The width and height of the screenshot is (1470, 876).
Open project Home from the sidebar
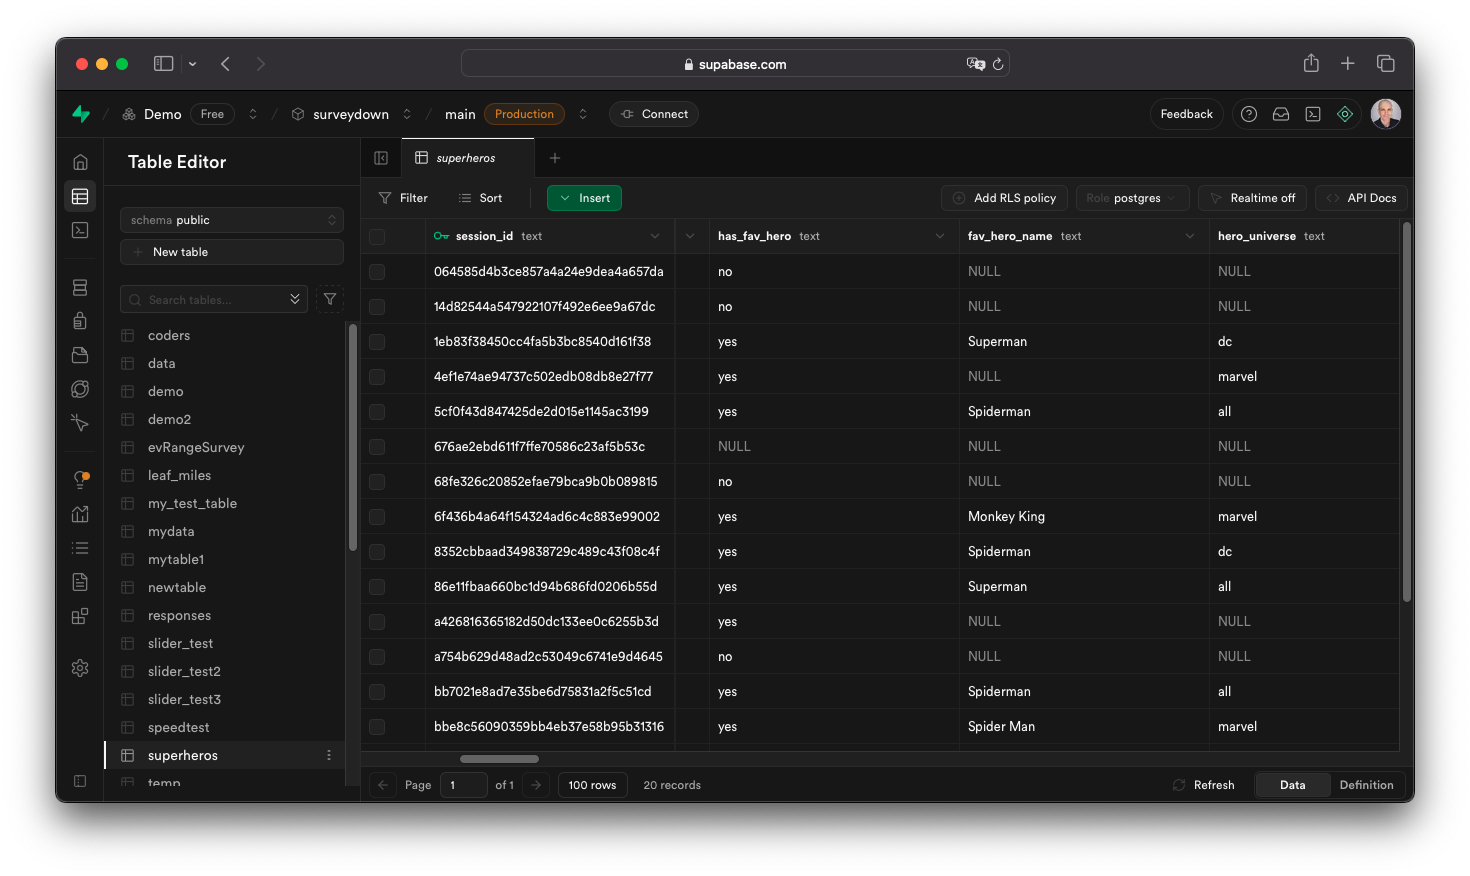[x=80, y=162]
